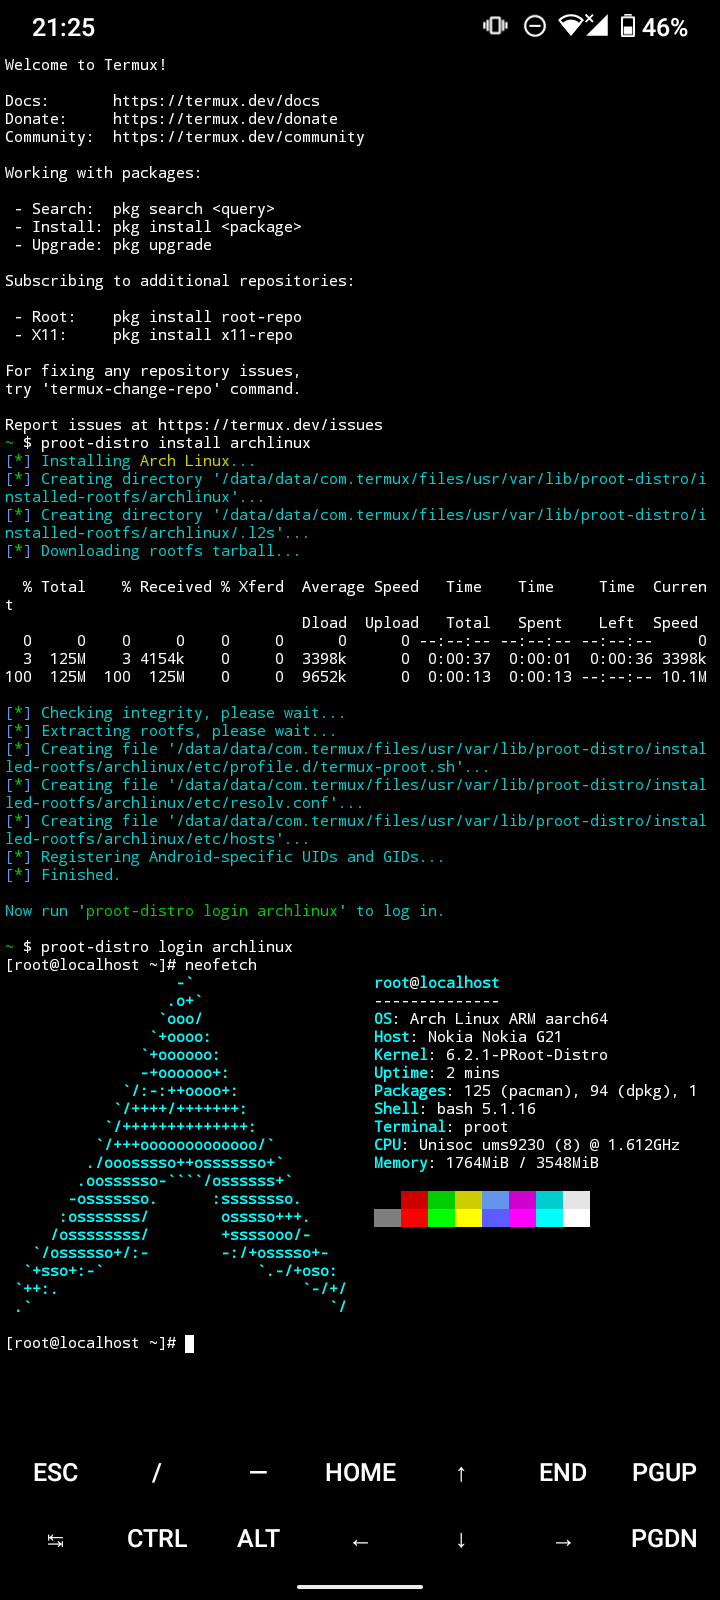Tap the terminal cursor at the prompt

coord(190,1343)
